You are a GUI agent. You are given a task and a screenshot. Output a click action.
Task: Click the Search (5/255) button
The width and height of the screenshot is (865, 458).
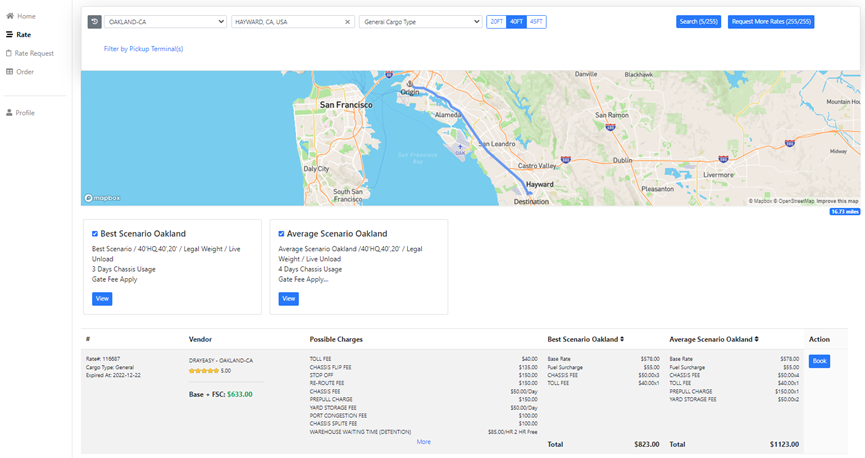pyautogui.click(x=698, y=22)
